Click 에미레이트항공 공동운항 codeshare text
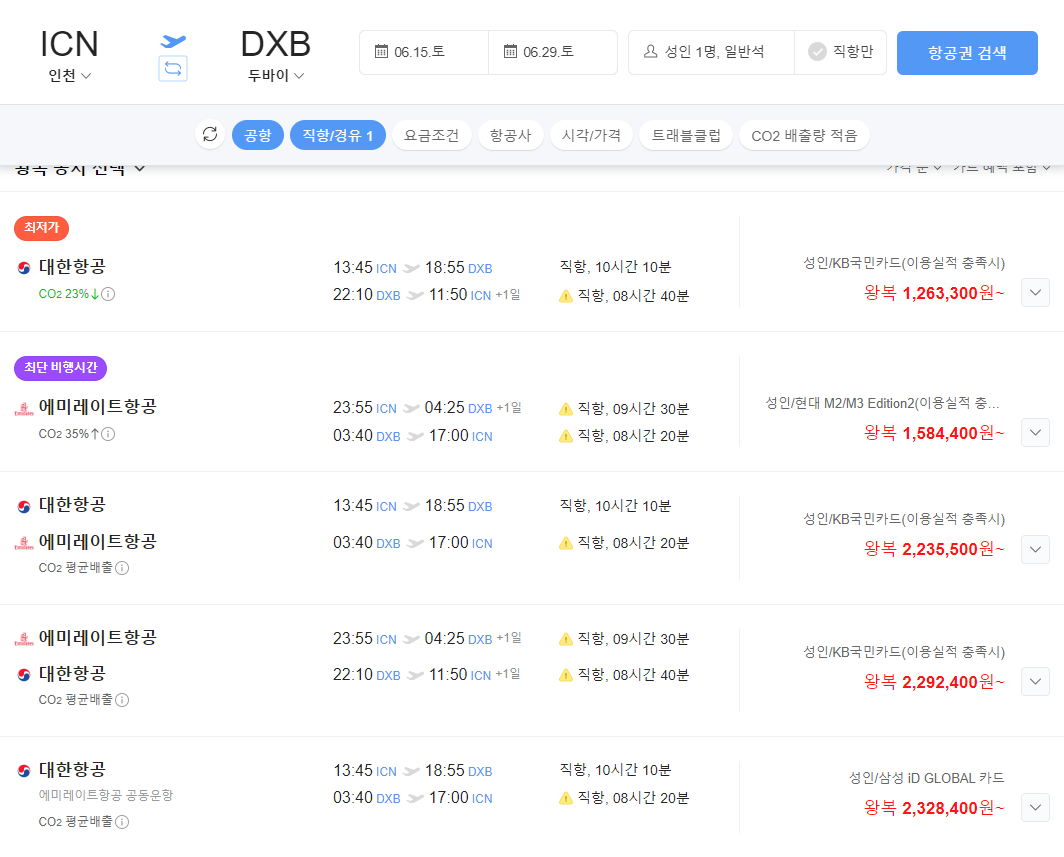 (x=106, y=795)
